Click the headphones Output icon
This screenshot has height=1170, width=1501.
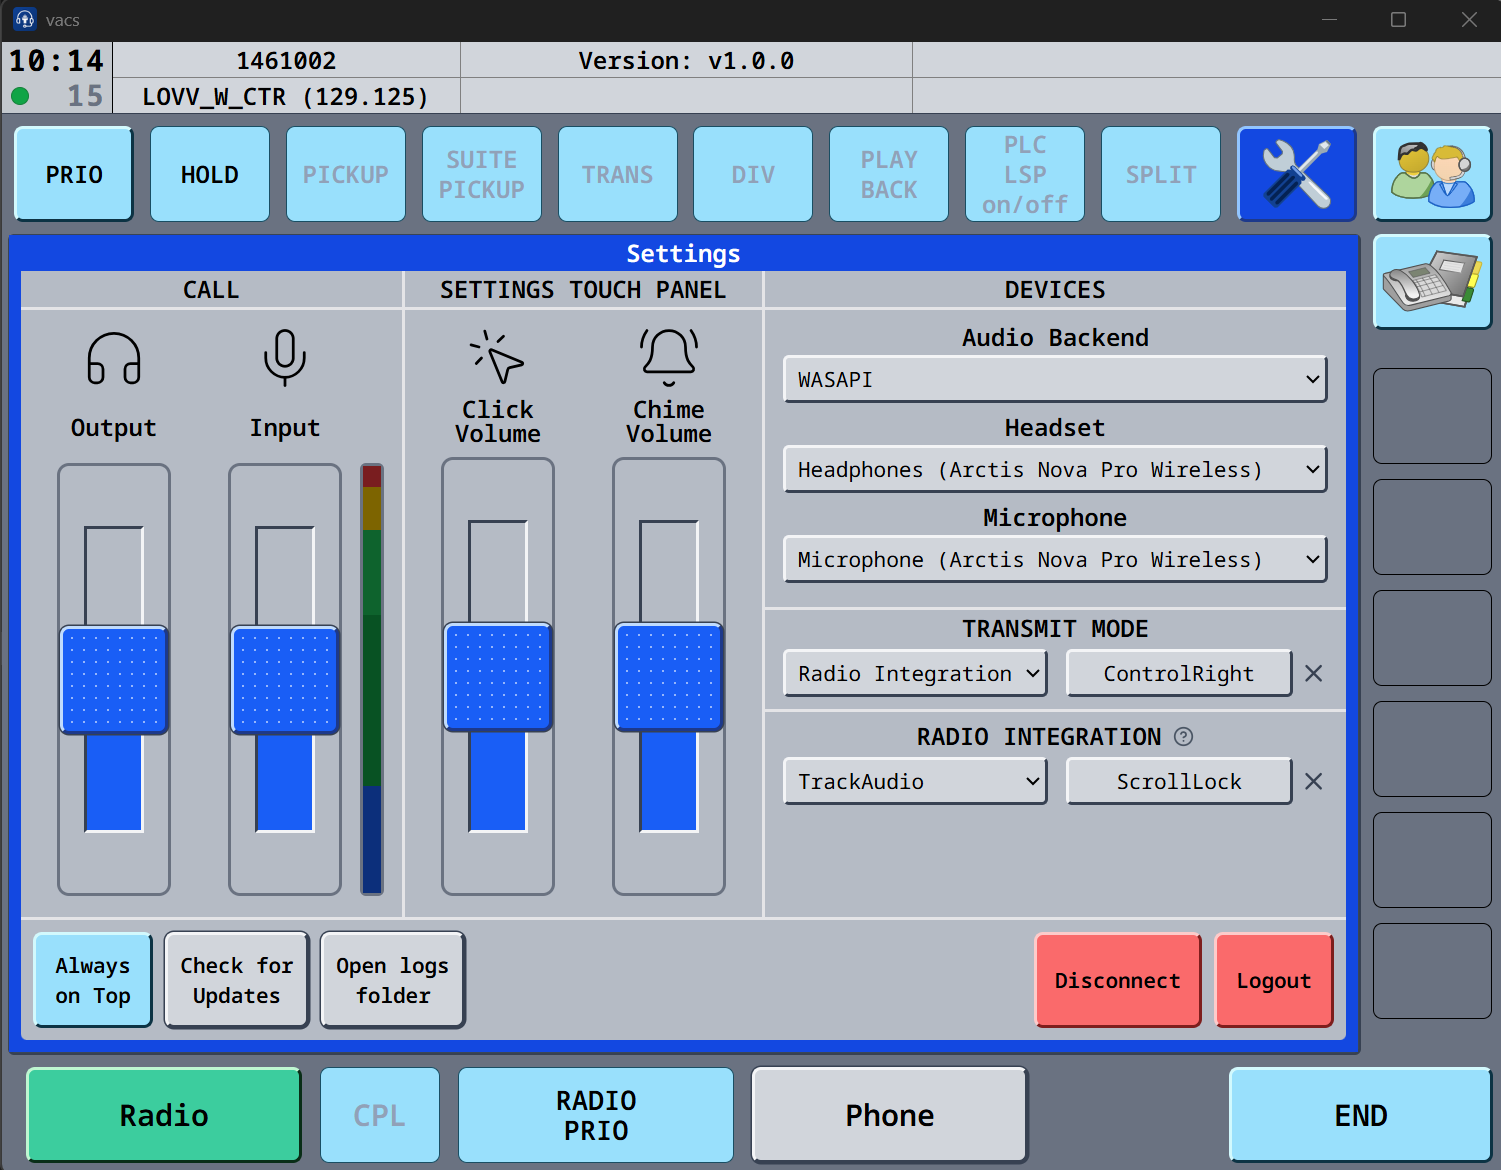113,359
